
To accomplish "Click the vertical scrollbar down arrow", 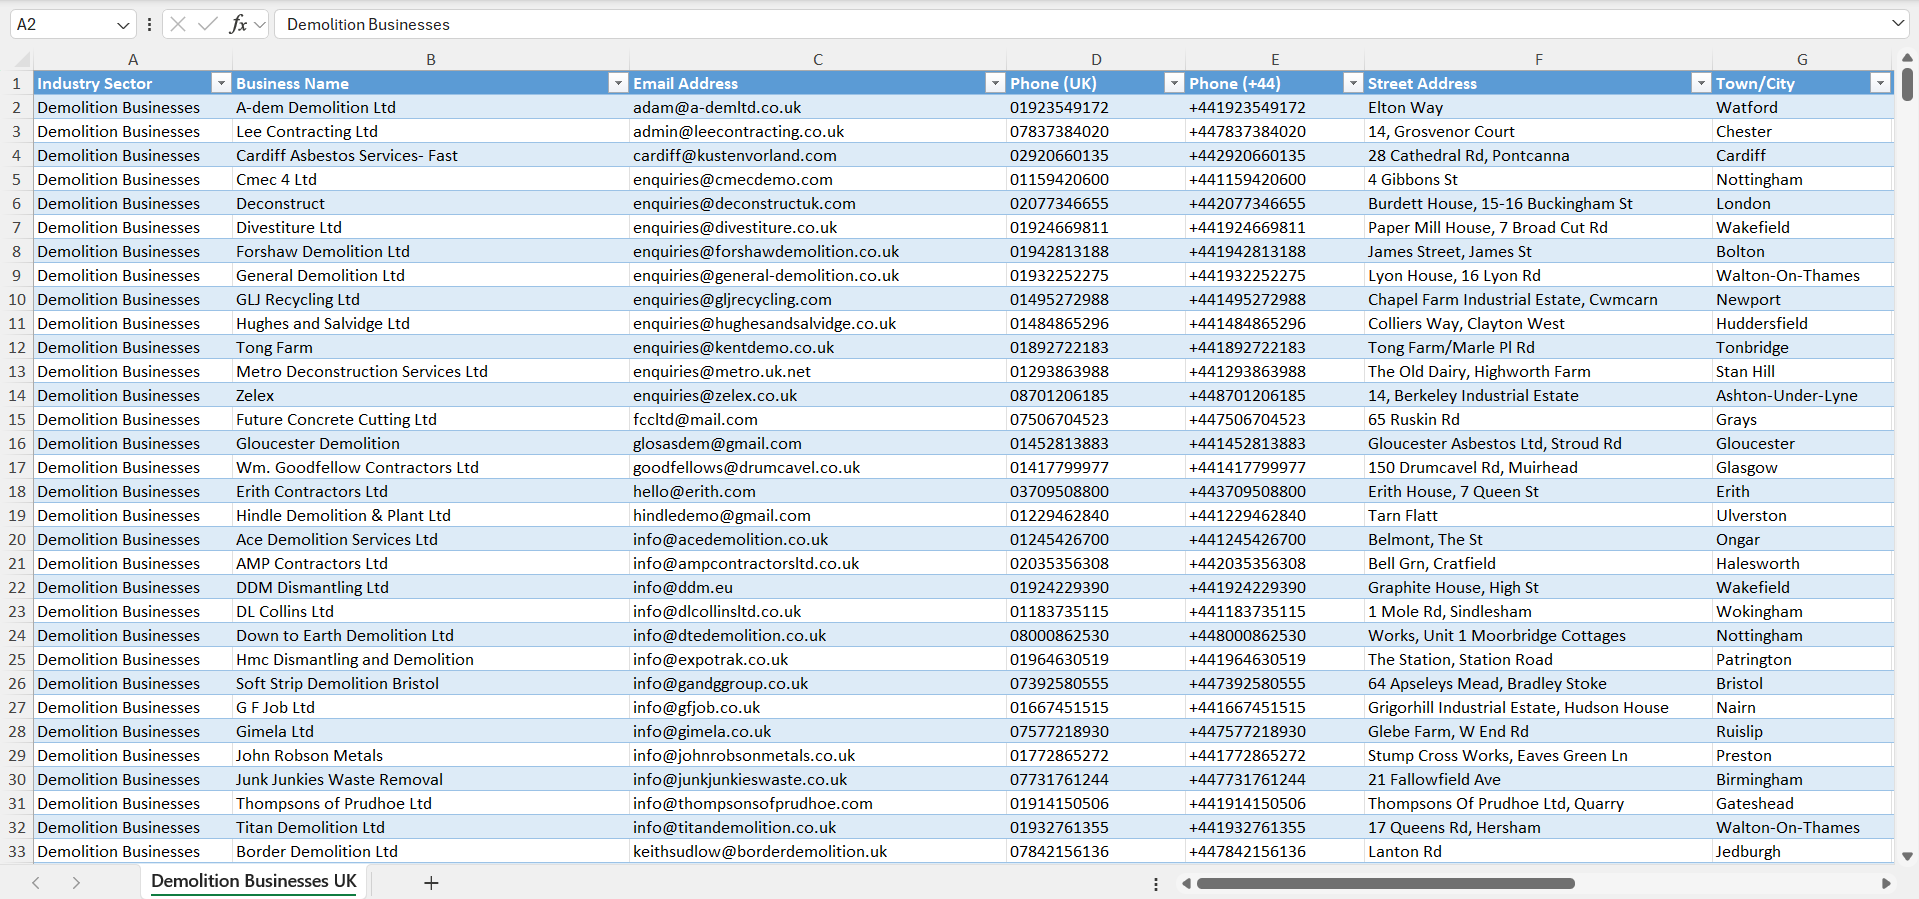I will (x=1907, y=856).
